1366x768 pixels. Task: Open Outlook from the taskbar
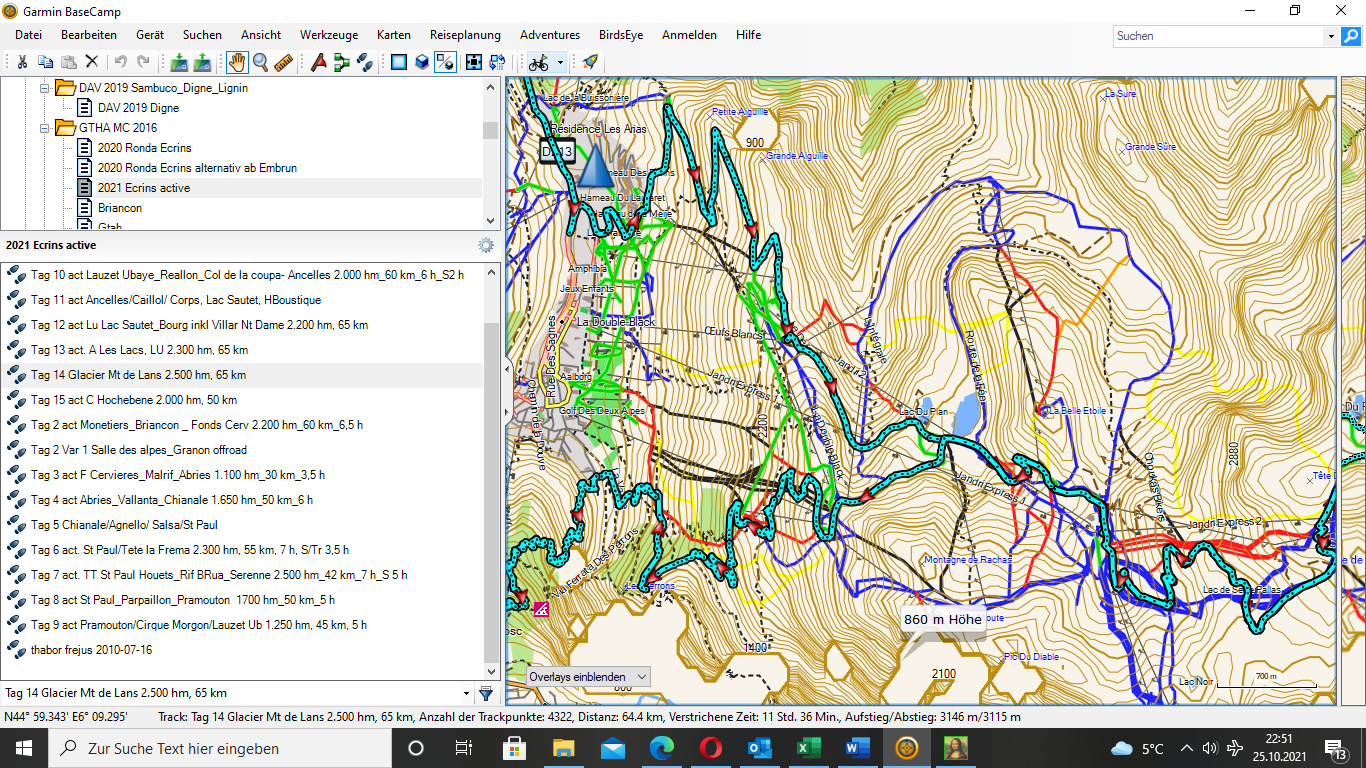760,748
